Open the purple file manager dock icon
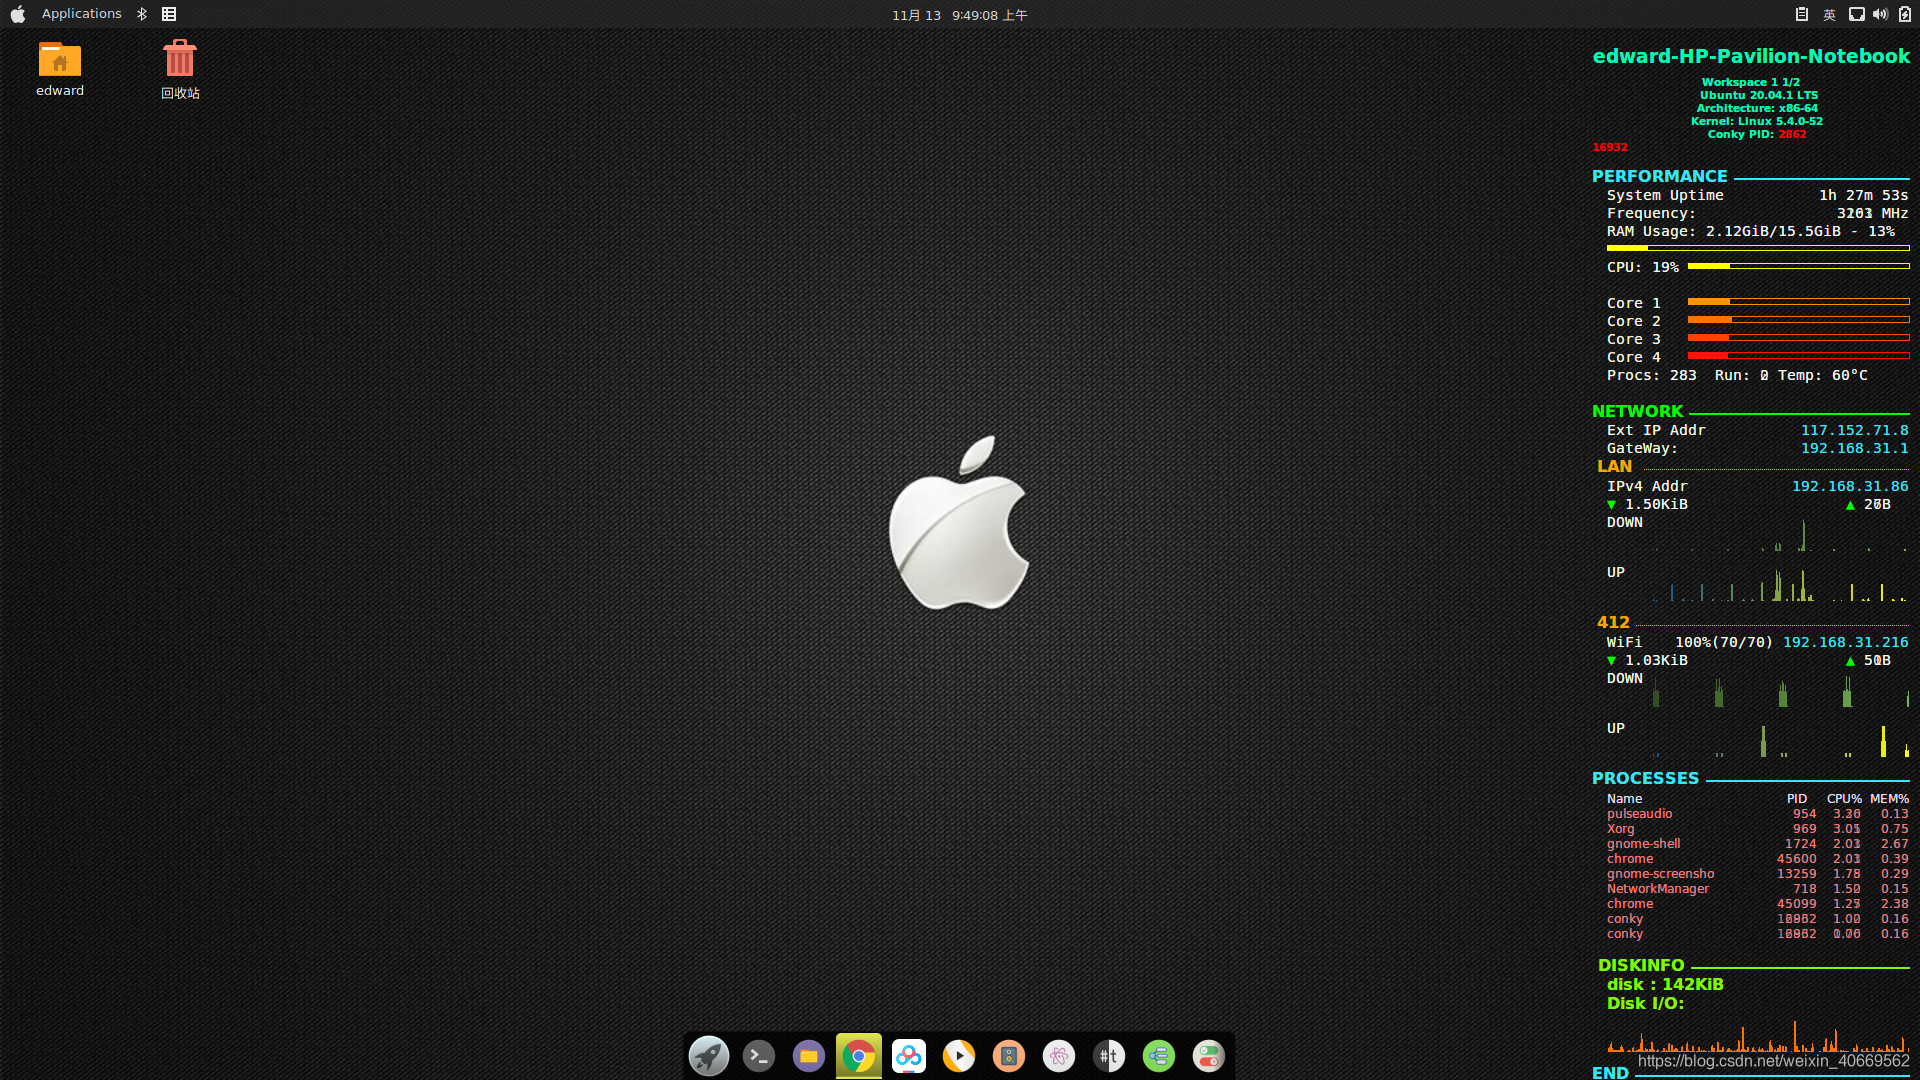 [809, 1056]
